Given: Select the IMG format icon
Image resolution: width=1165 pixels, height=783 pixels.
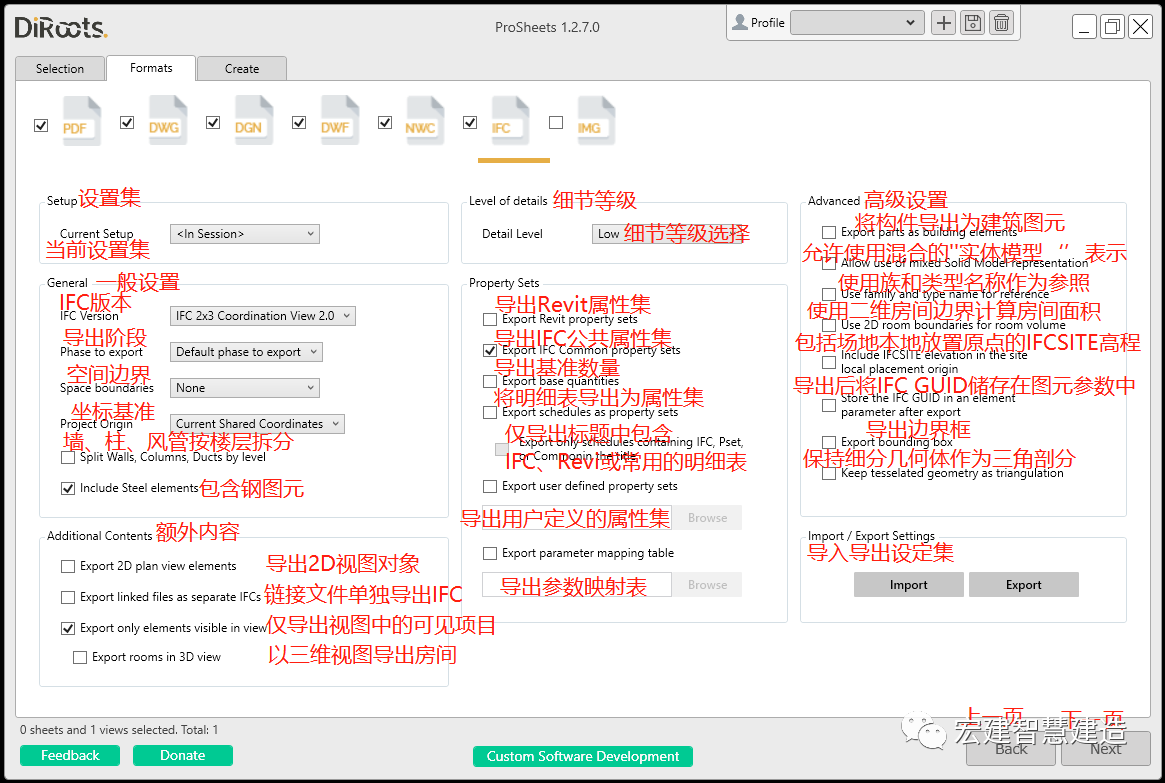Looking at the screenshot, I should tap(596, 120).
